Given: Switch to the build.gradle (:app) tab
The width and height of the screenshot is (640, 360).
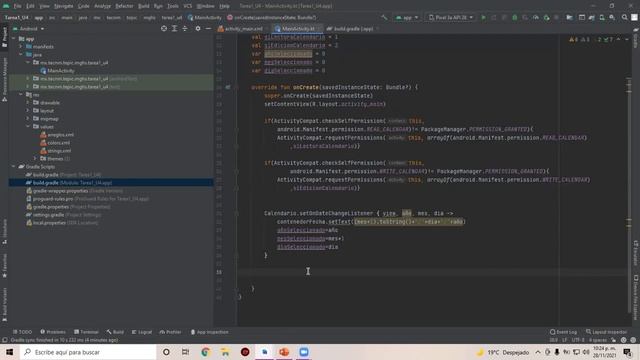Looking at the screenshot, I should (353, 29).
